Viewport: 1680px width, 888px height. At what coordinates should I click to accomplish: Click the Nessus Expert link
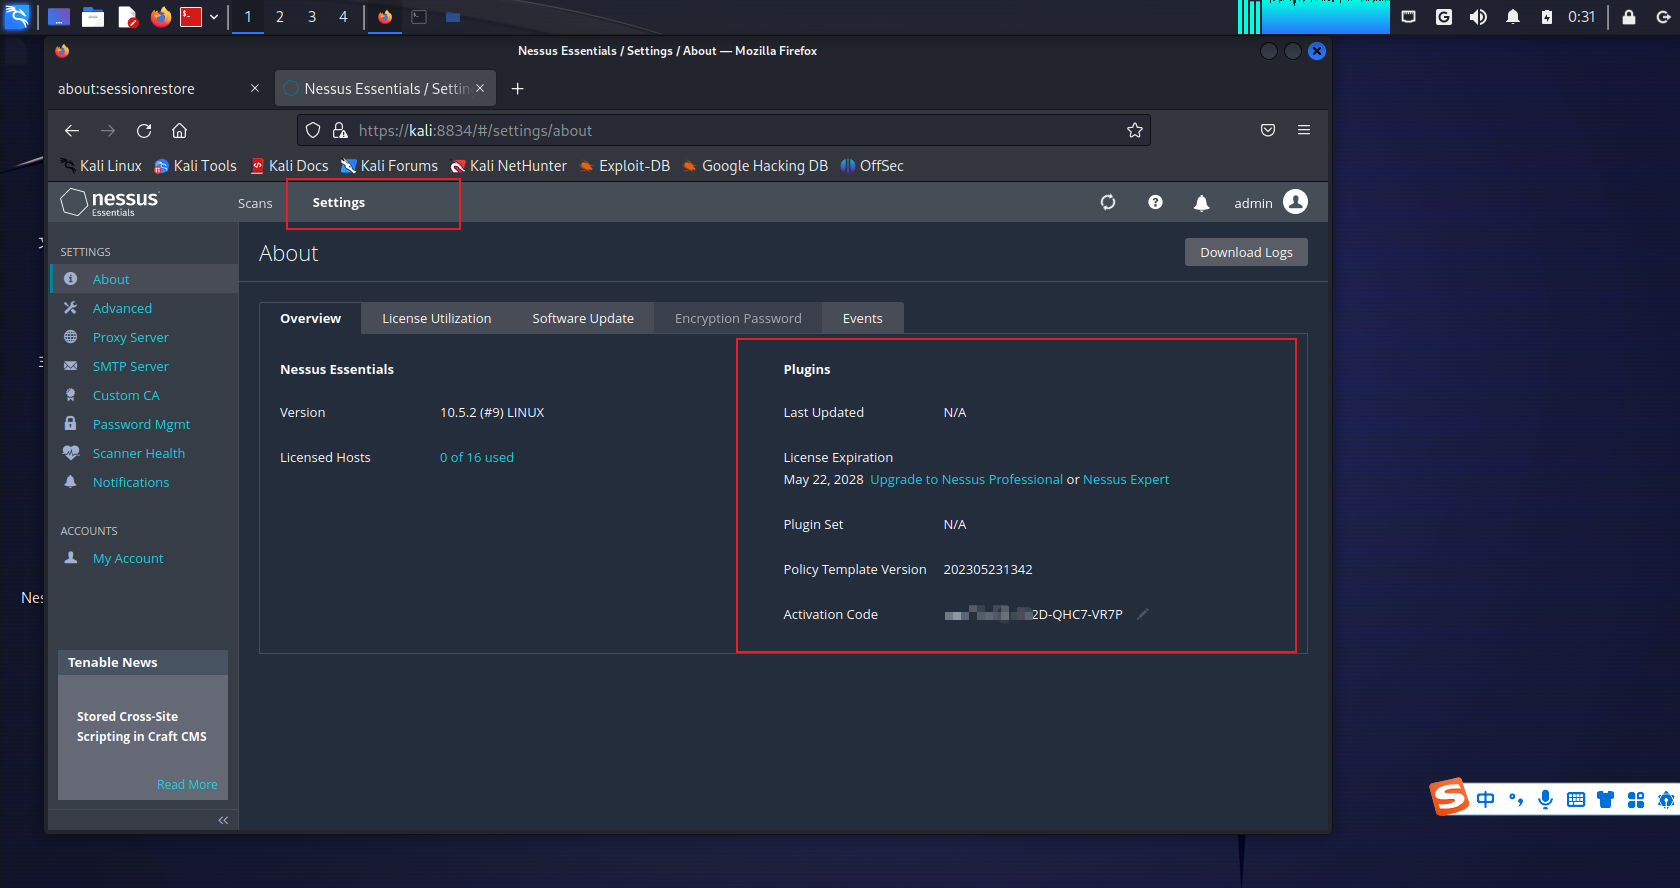(x=1126, y=479)
